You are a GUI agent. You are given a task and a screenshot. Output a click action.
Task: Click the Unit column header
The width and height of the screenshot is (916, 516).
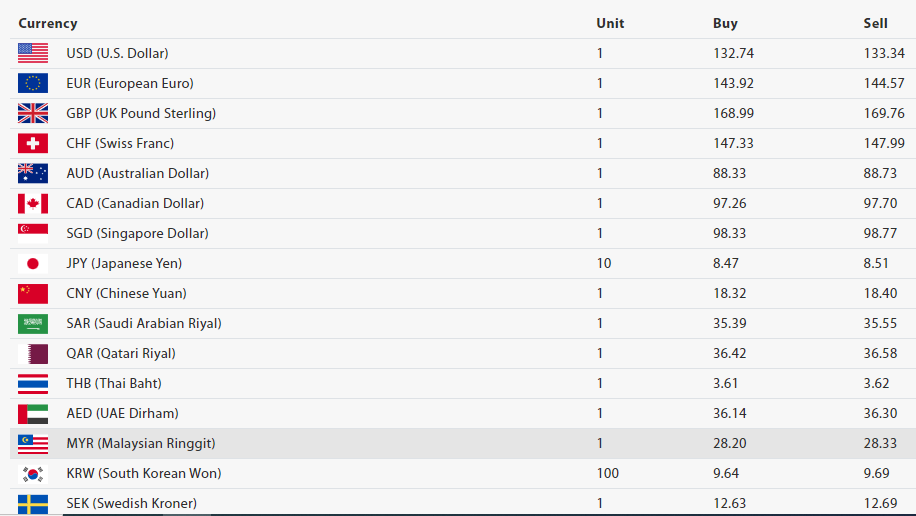tap(610, 23)
